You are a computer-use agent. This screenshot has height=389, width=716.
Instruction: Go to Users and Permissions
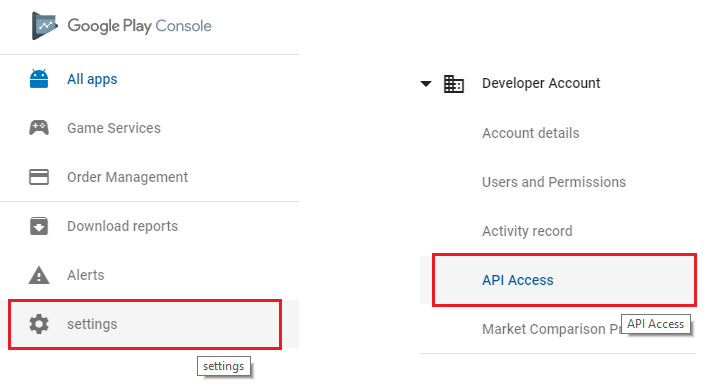tap(554, 182)
